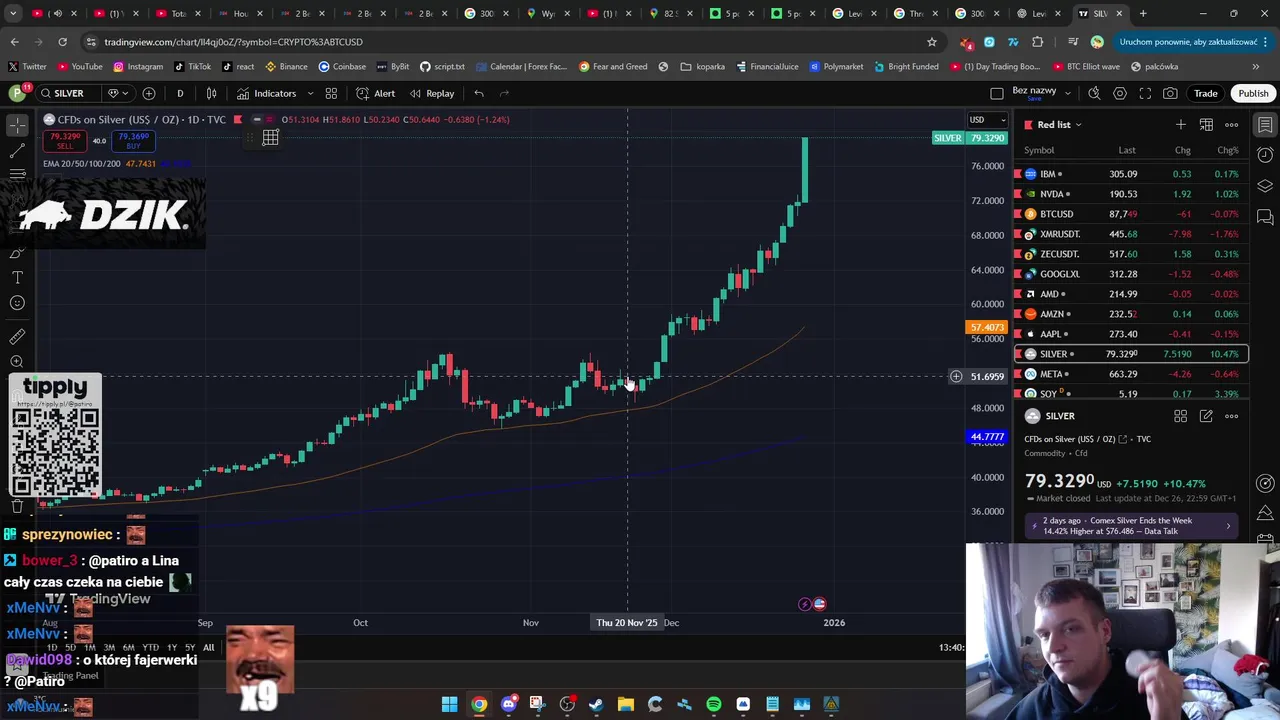1280x720 pixels.
Task: Open quick search in the top right toolbar
Action: click(1094, 93)
